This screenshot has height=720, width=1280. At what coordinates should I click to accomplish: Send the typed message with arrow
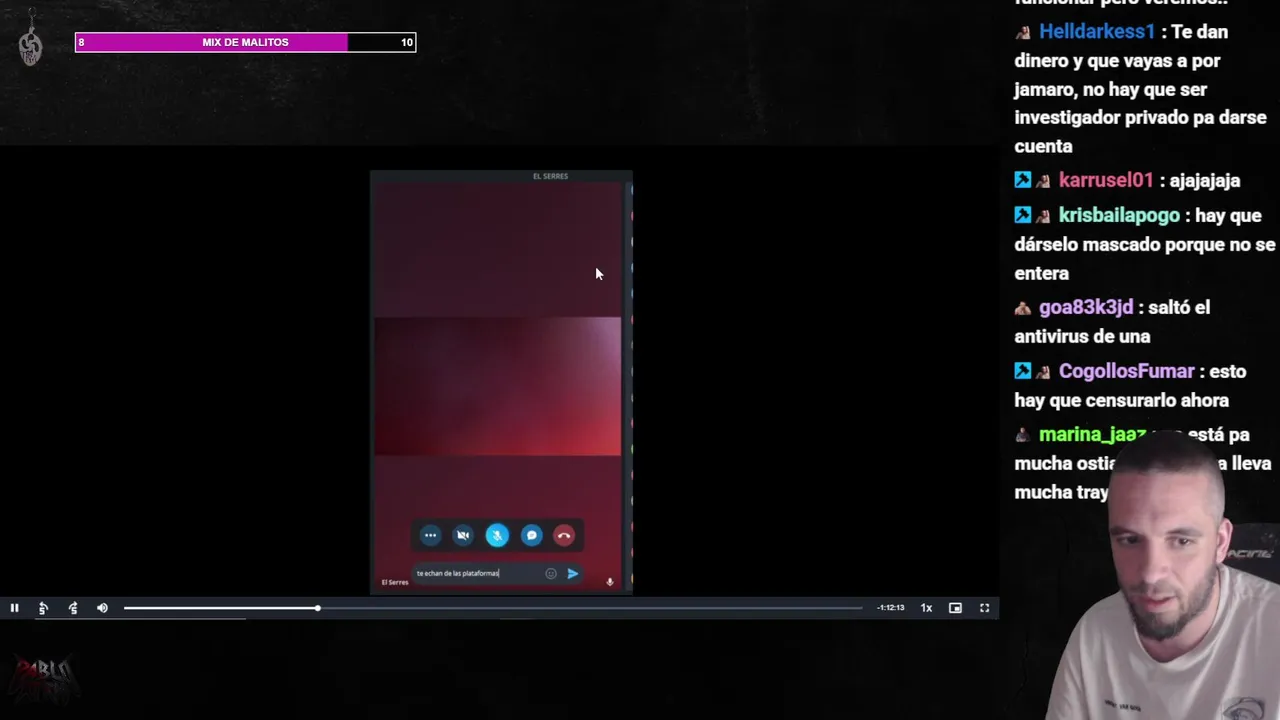pyautogui.click(x=572, y=573)
